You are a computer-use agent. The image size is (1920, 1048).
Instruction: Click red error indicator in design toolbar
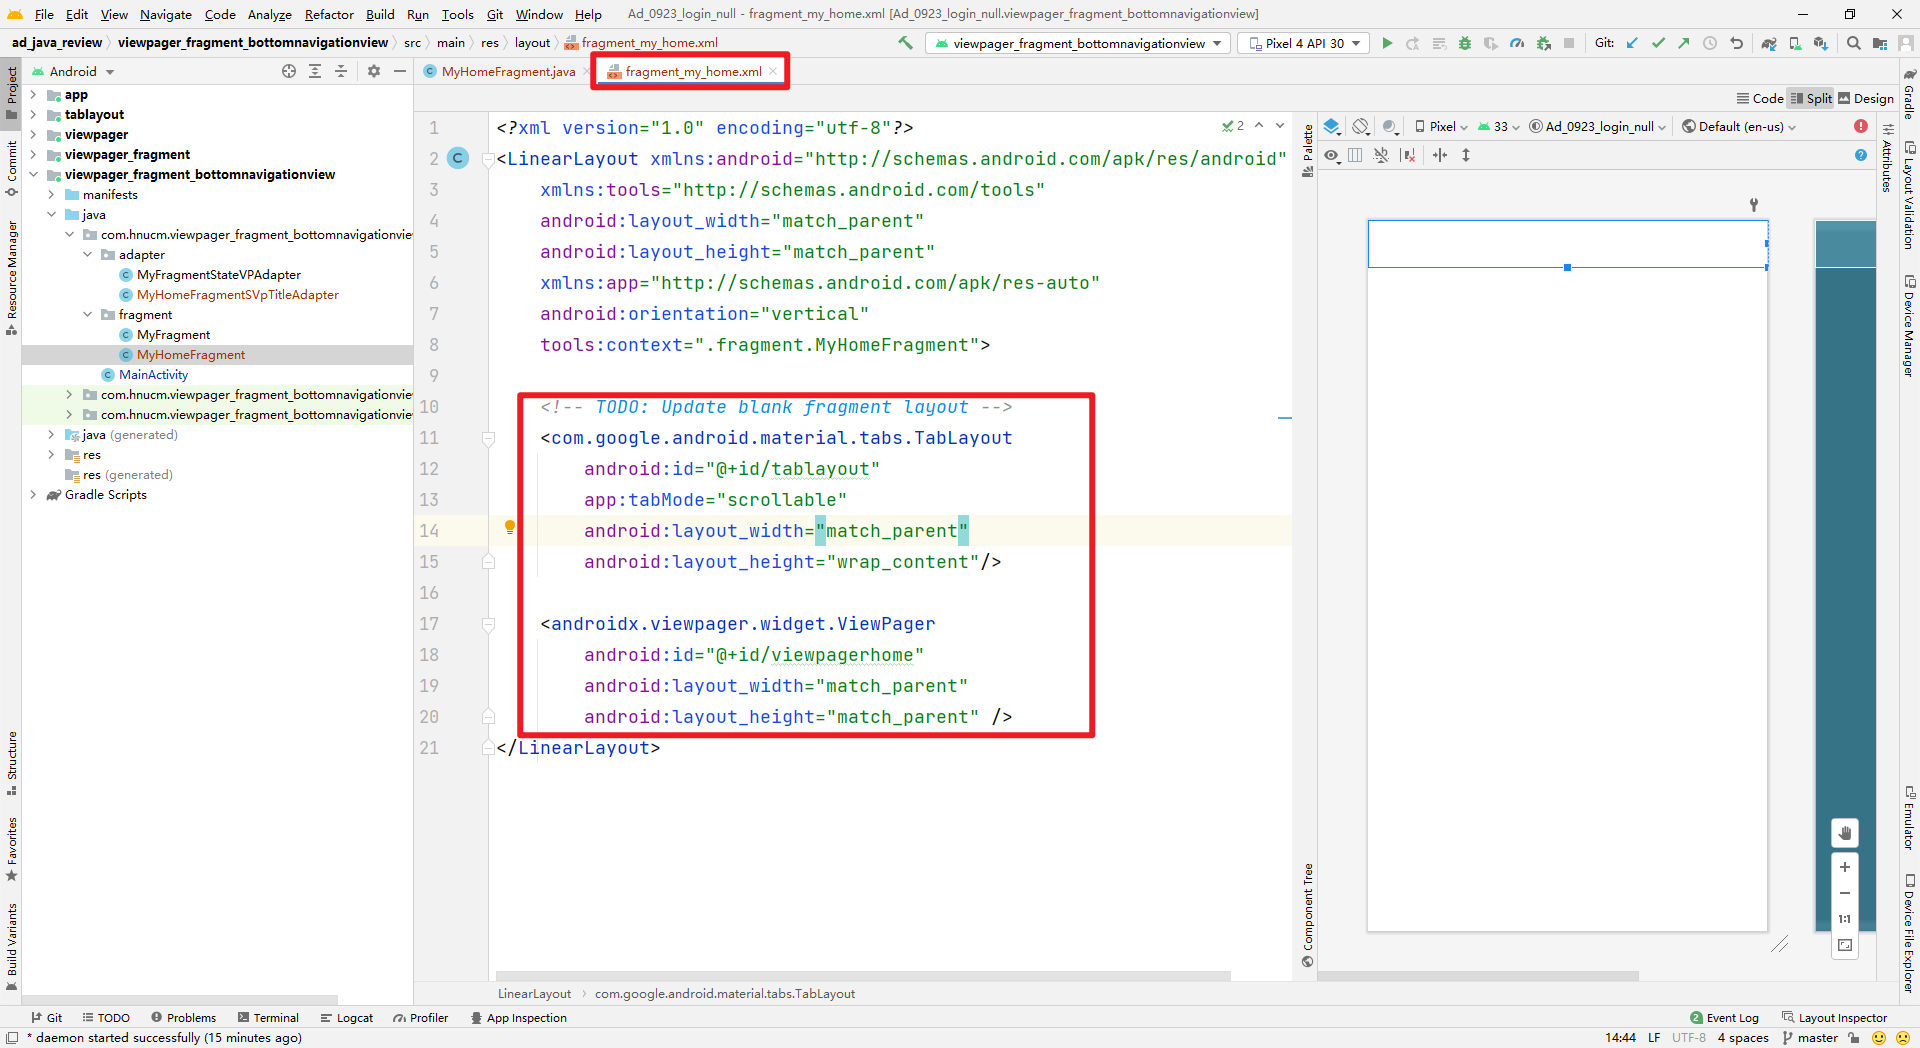pyautogui.click(x=1861, y=126)
